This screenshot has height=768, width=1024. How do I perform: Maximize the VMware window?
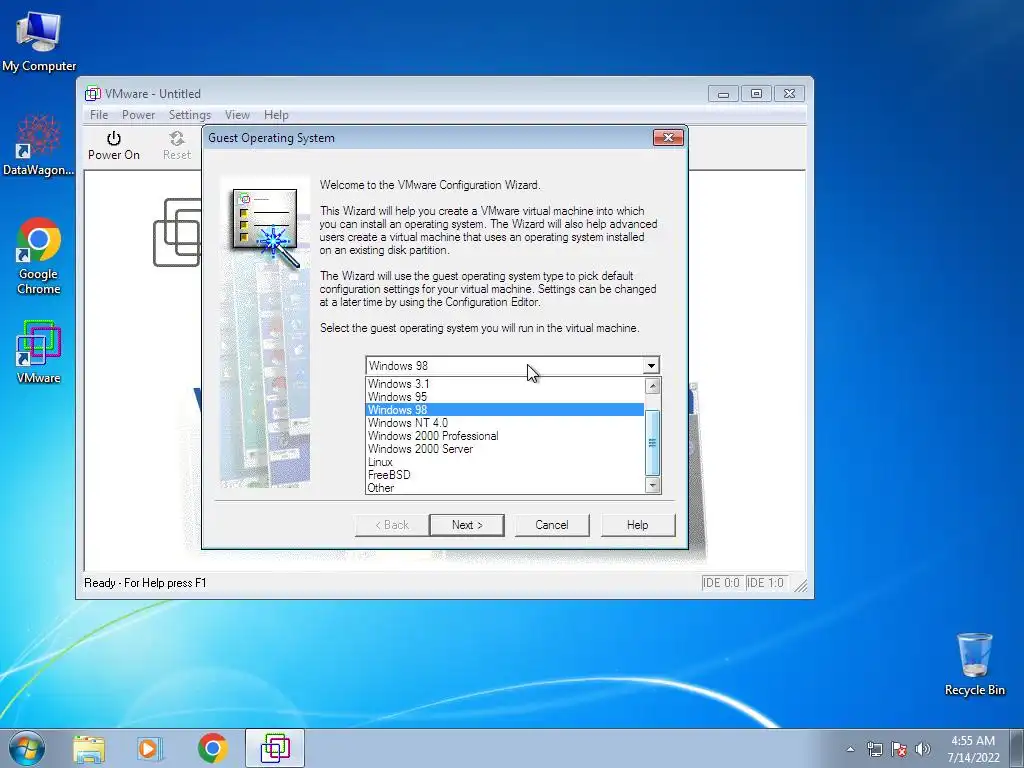click(x=756, y=94)
